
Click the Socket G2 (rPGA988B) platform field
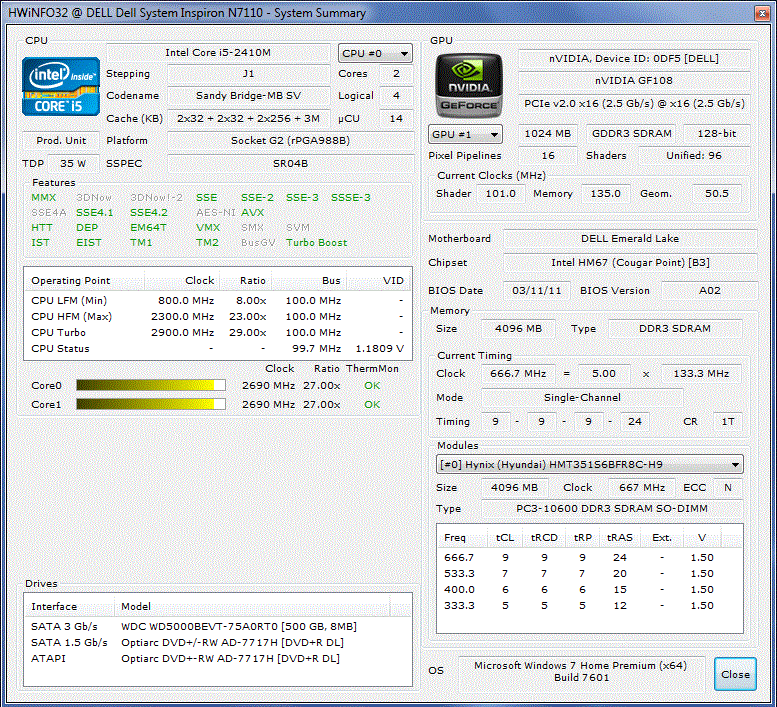[290, 141]
